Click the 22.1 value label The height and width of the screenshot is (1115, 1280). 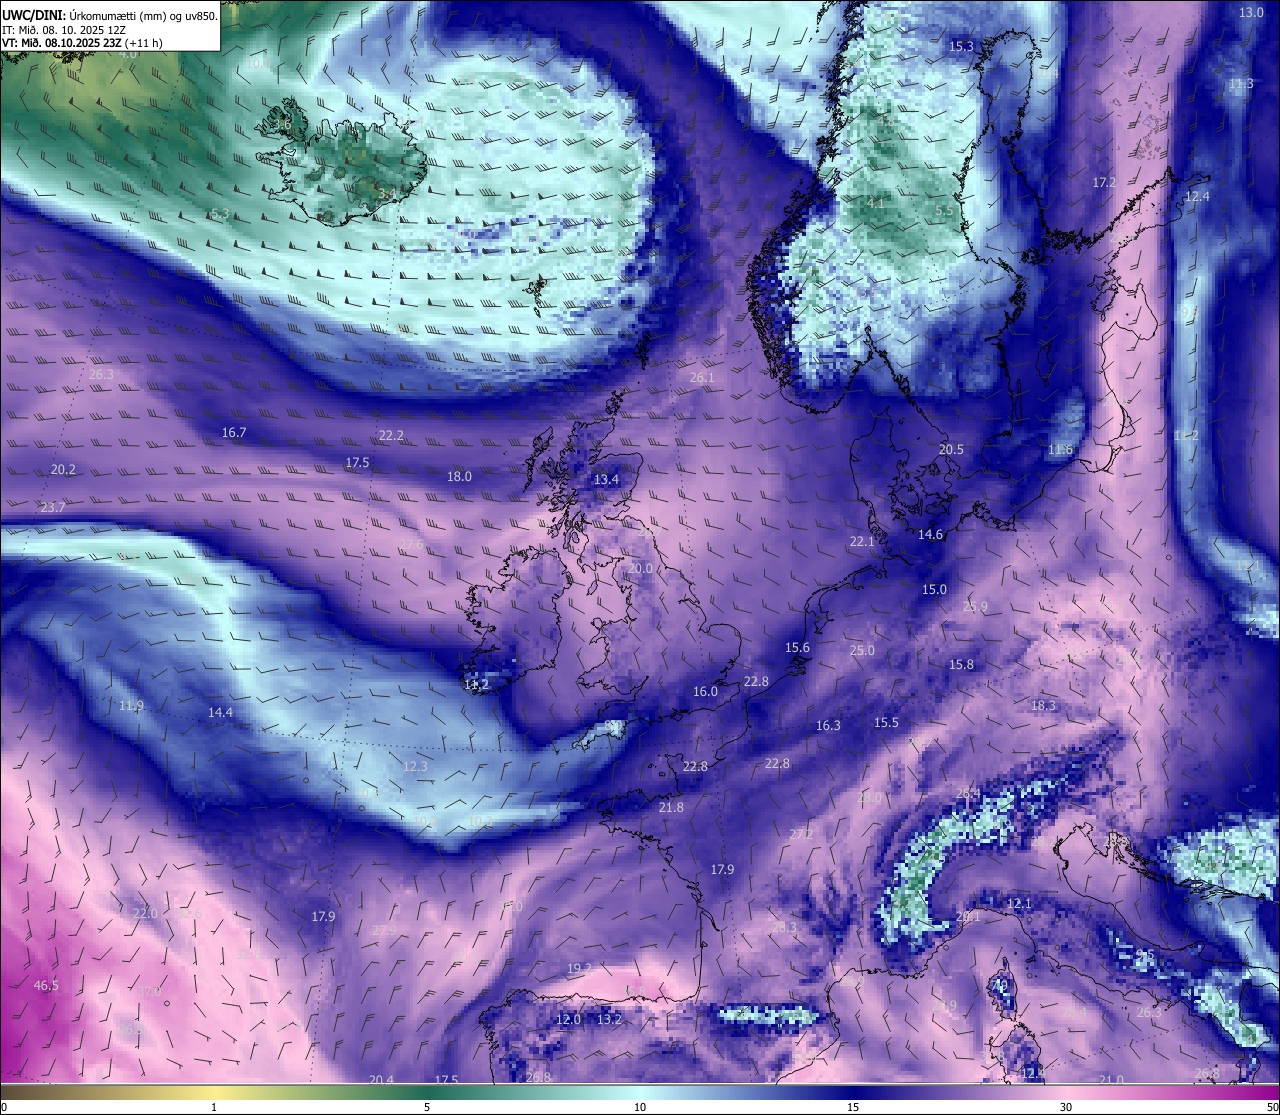(862, 542)
